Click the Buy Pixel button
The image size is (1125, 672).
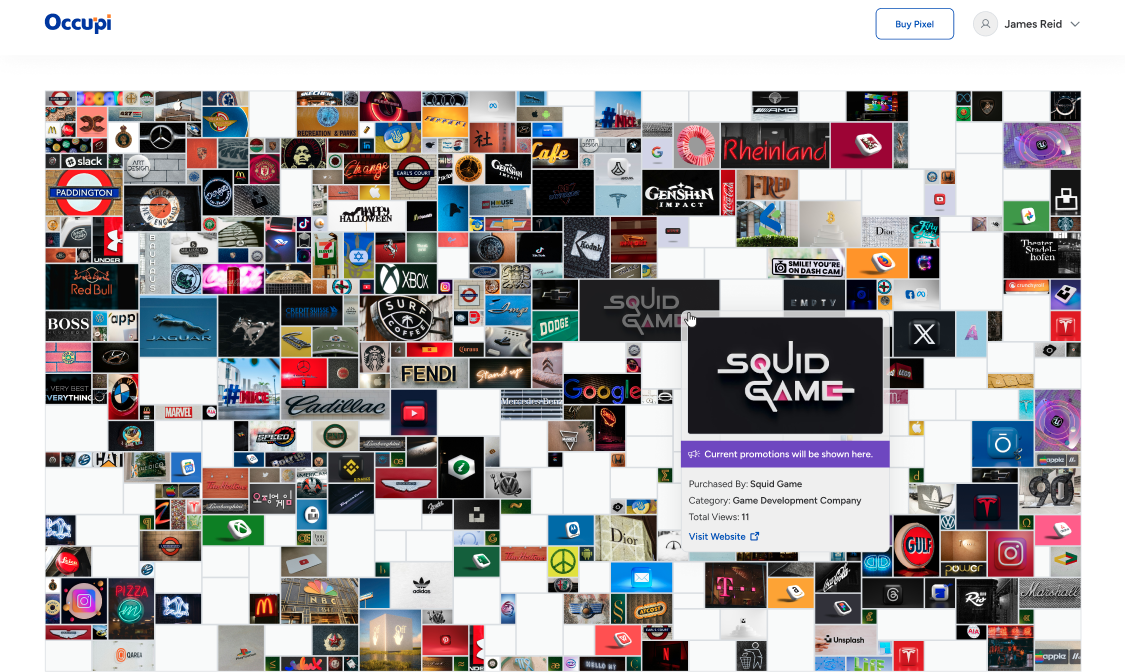point(914,23)
